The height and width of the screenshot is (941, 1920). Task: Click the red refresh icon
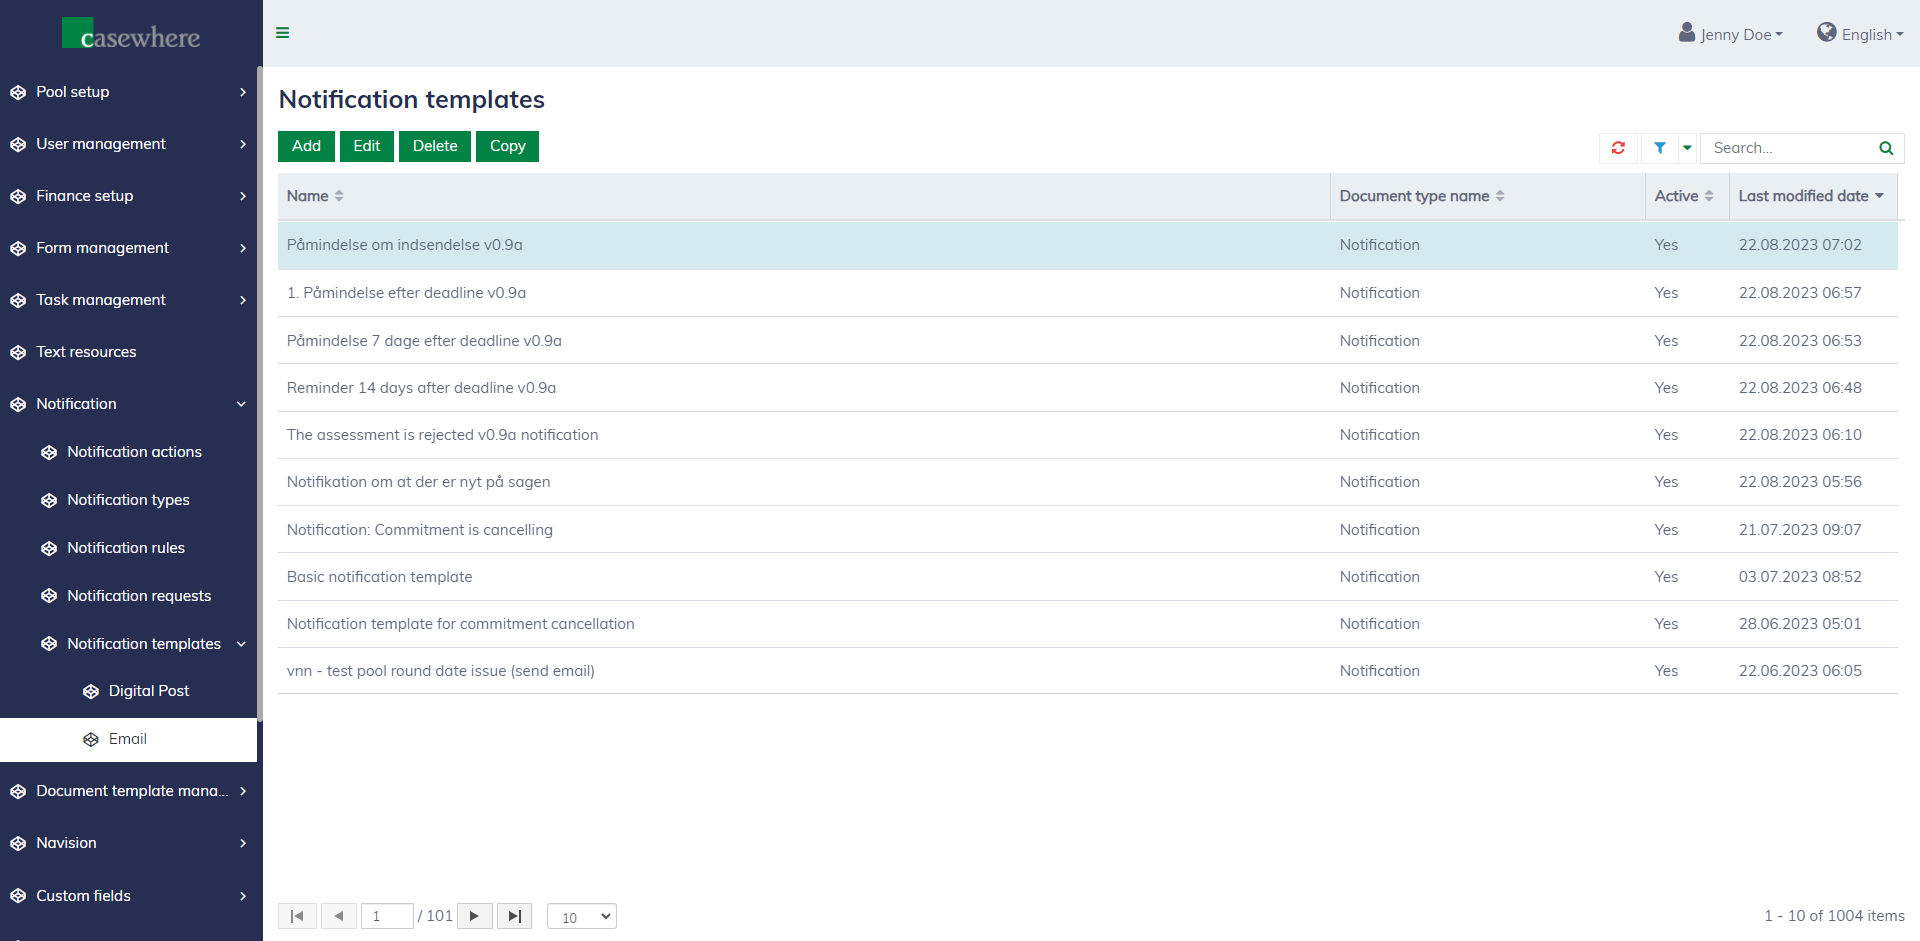click(1618, 148)
